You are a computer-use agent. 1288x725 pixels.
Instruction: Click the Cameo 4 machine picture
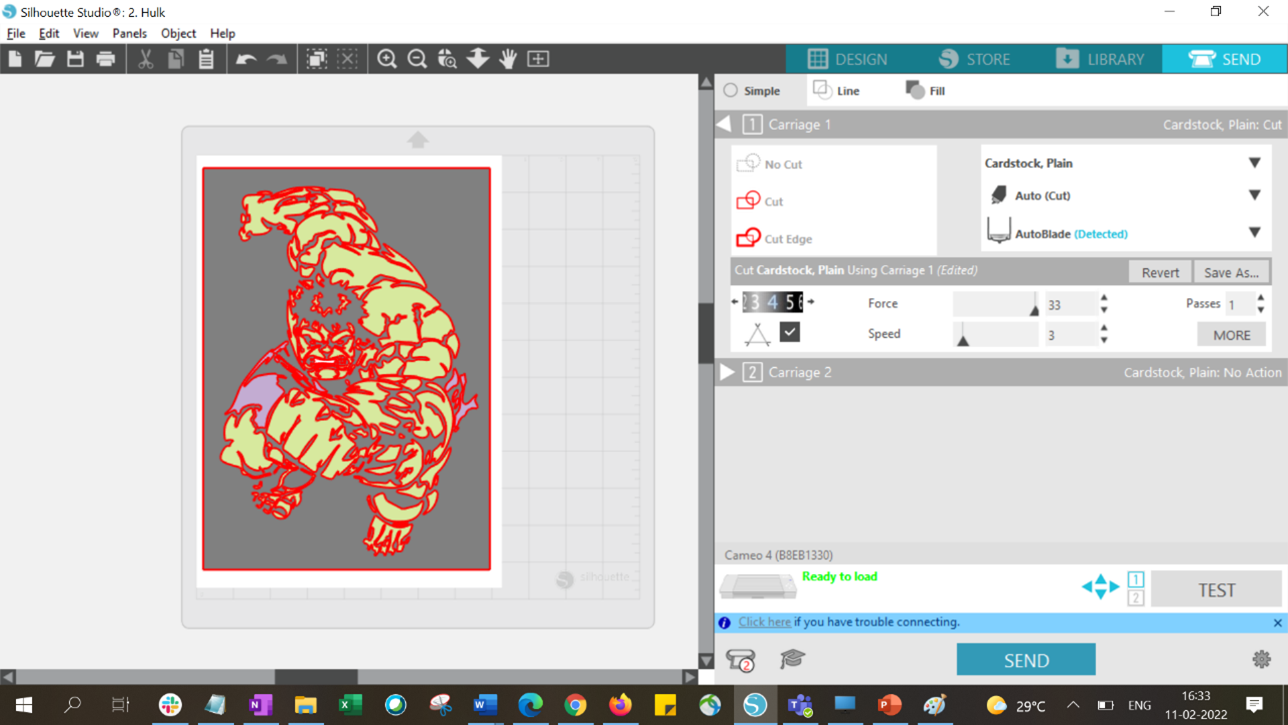tap(758, 587)
